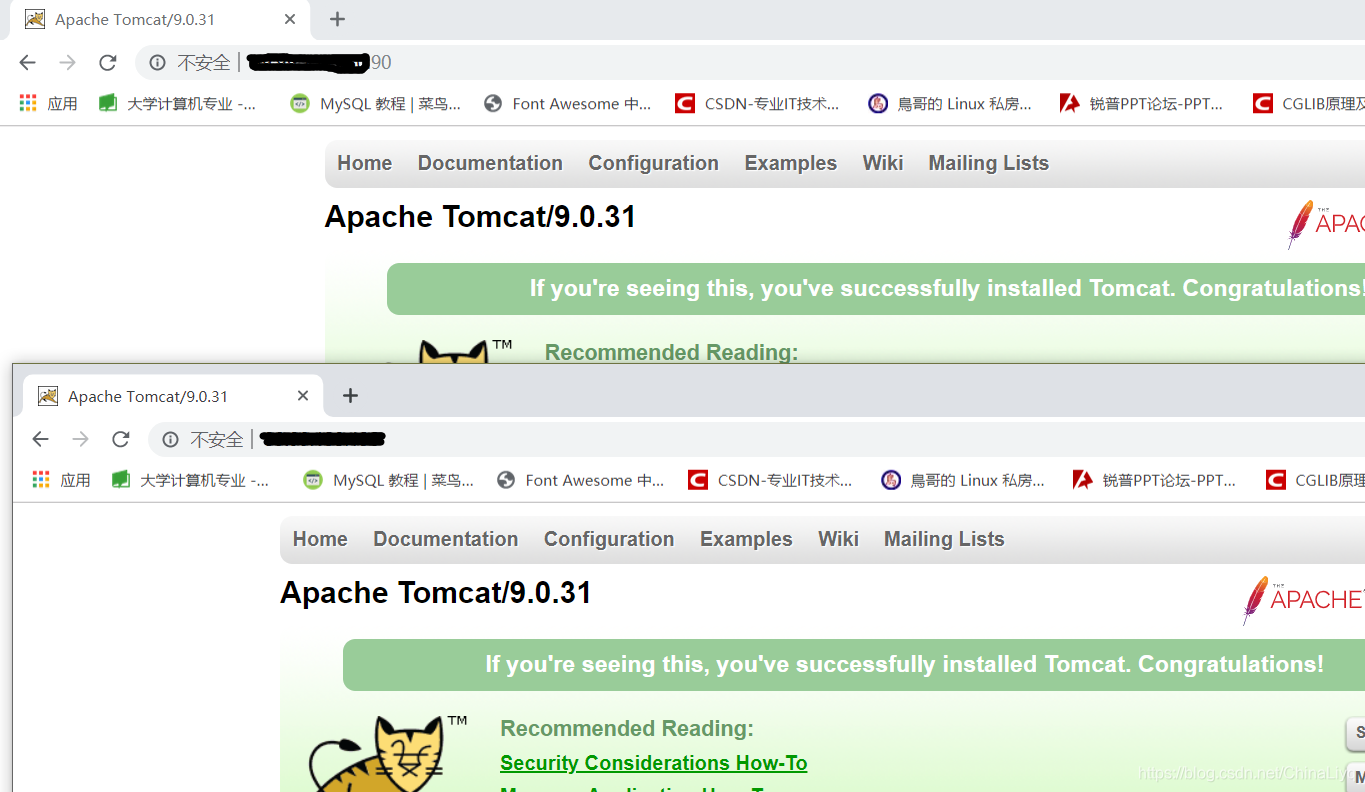Open the 鳥哥的 Linux 私房 bookmark in the lower window
This screenshot has height=792, width=1365.
pos(963,480)
